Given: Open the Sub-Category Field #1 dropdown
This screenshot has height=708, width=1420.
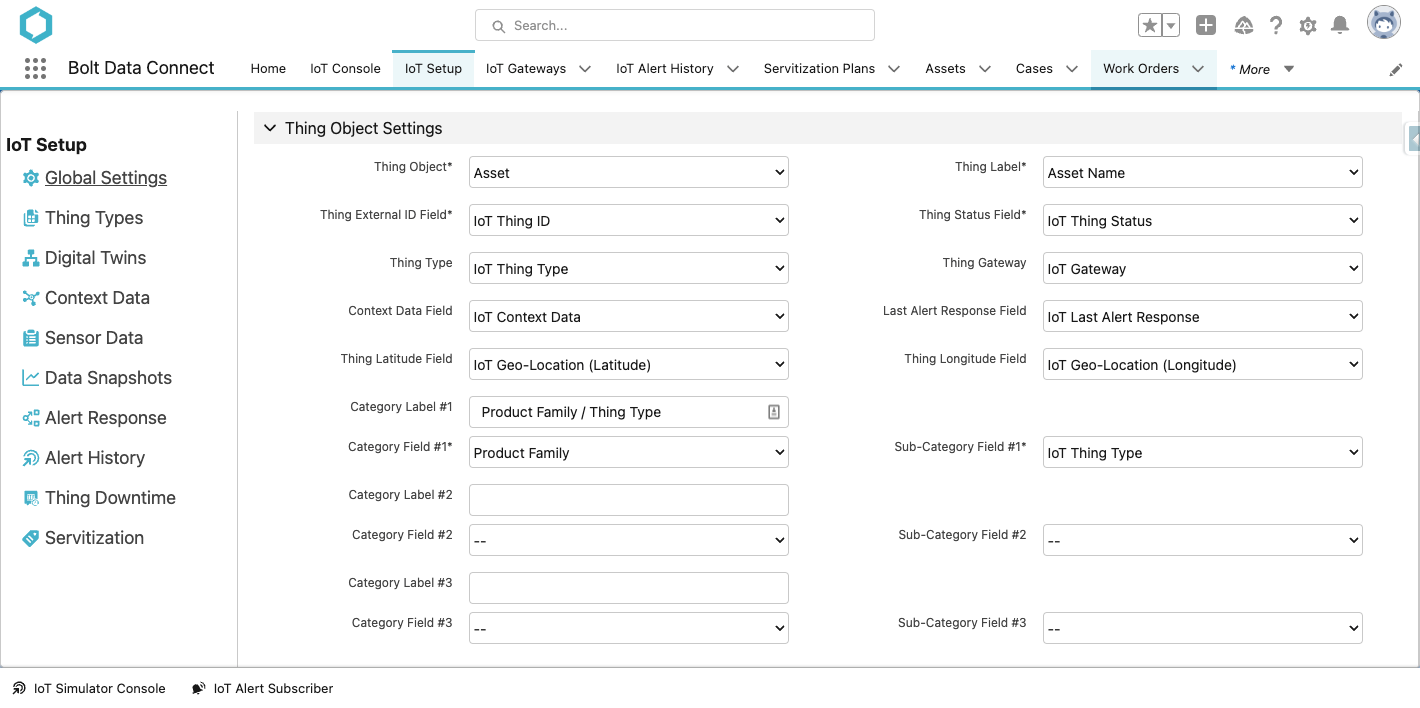Looking at the screenshot, I should coord(1203,452).
